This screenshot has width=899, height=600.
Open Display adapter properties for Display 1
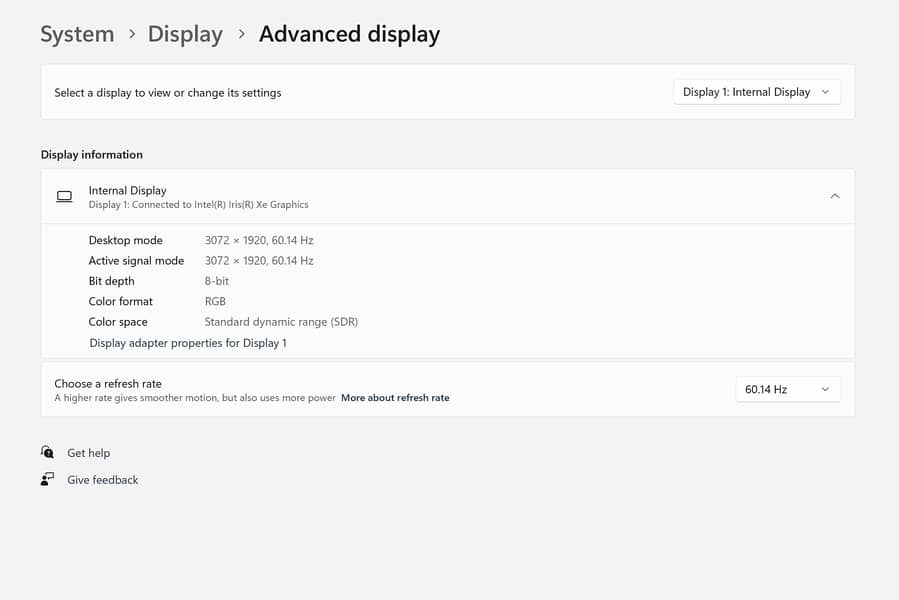pyautogui.click(x=188, y=343)
